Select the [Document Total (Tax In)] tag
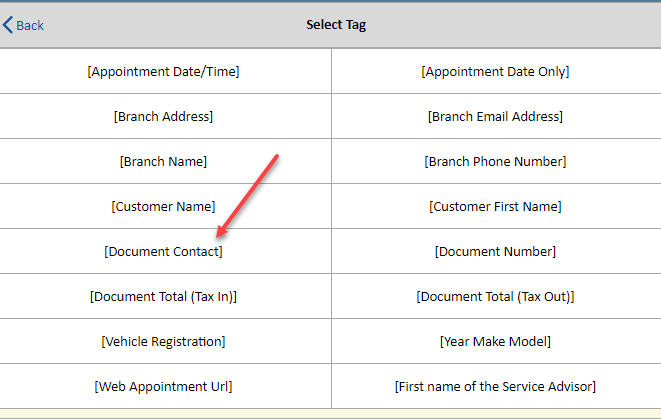The width and height of the screenshot is (661, 419). tap(164, 296)
